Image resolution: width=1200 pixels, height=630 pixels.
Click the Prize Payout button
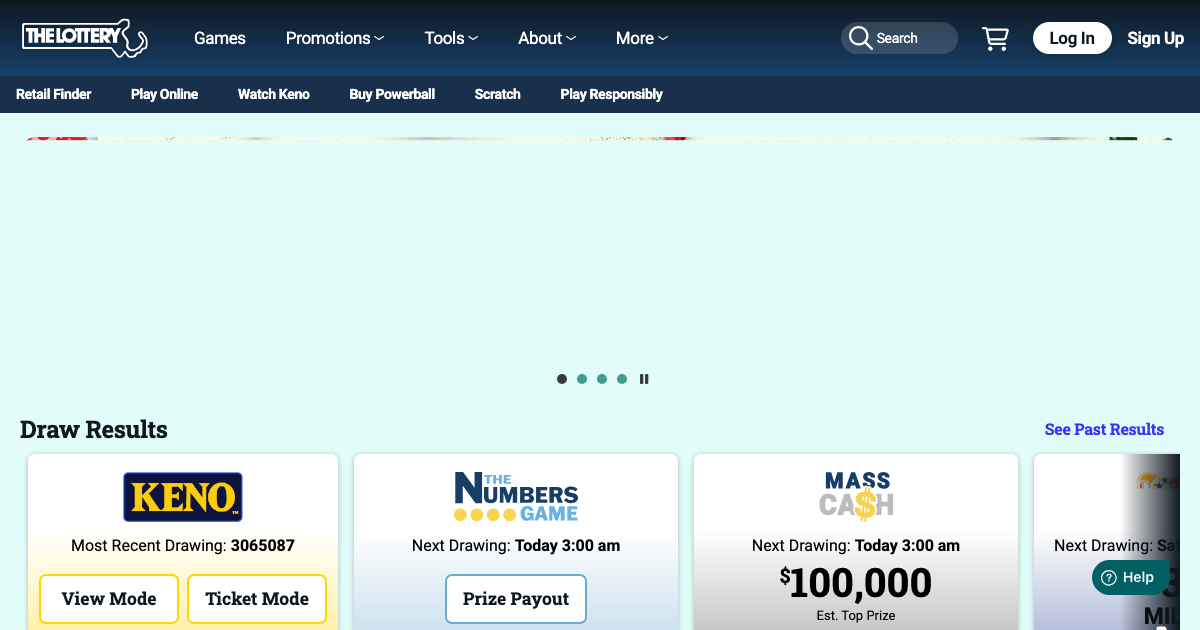516,599
